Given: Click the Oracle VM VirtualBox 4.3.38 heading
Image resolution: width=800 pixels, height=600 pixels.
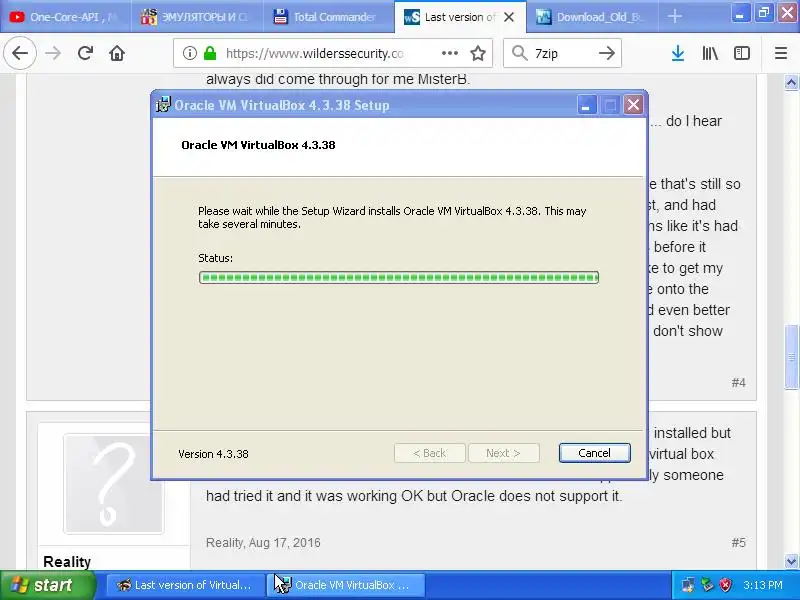Looking at the screenshot, I should pyautogui.click(x=258, y=145).
